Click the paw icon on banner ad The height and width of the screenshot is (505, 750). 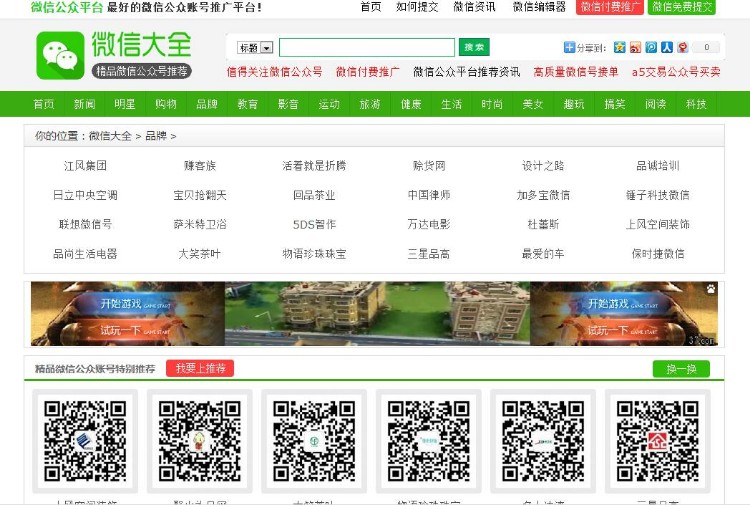[x=711, y=288]
